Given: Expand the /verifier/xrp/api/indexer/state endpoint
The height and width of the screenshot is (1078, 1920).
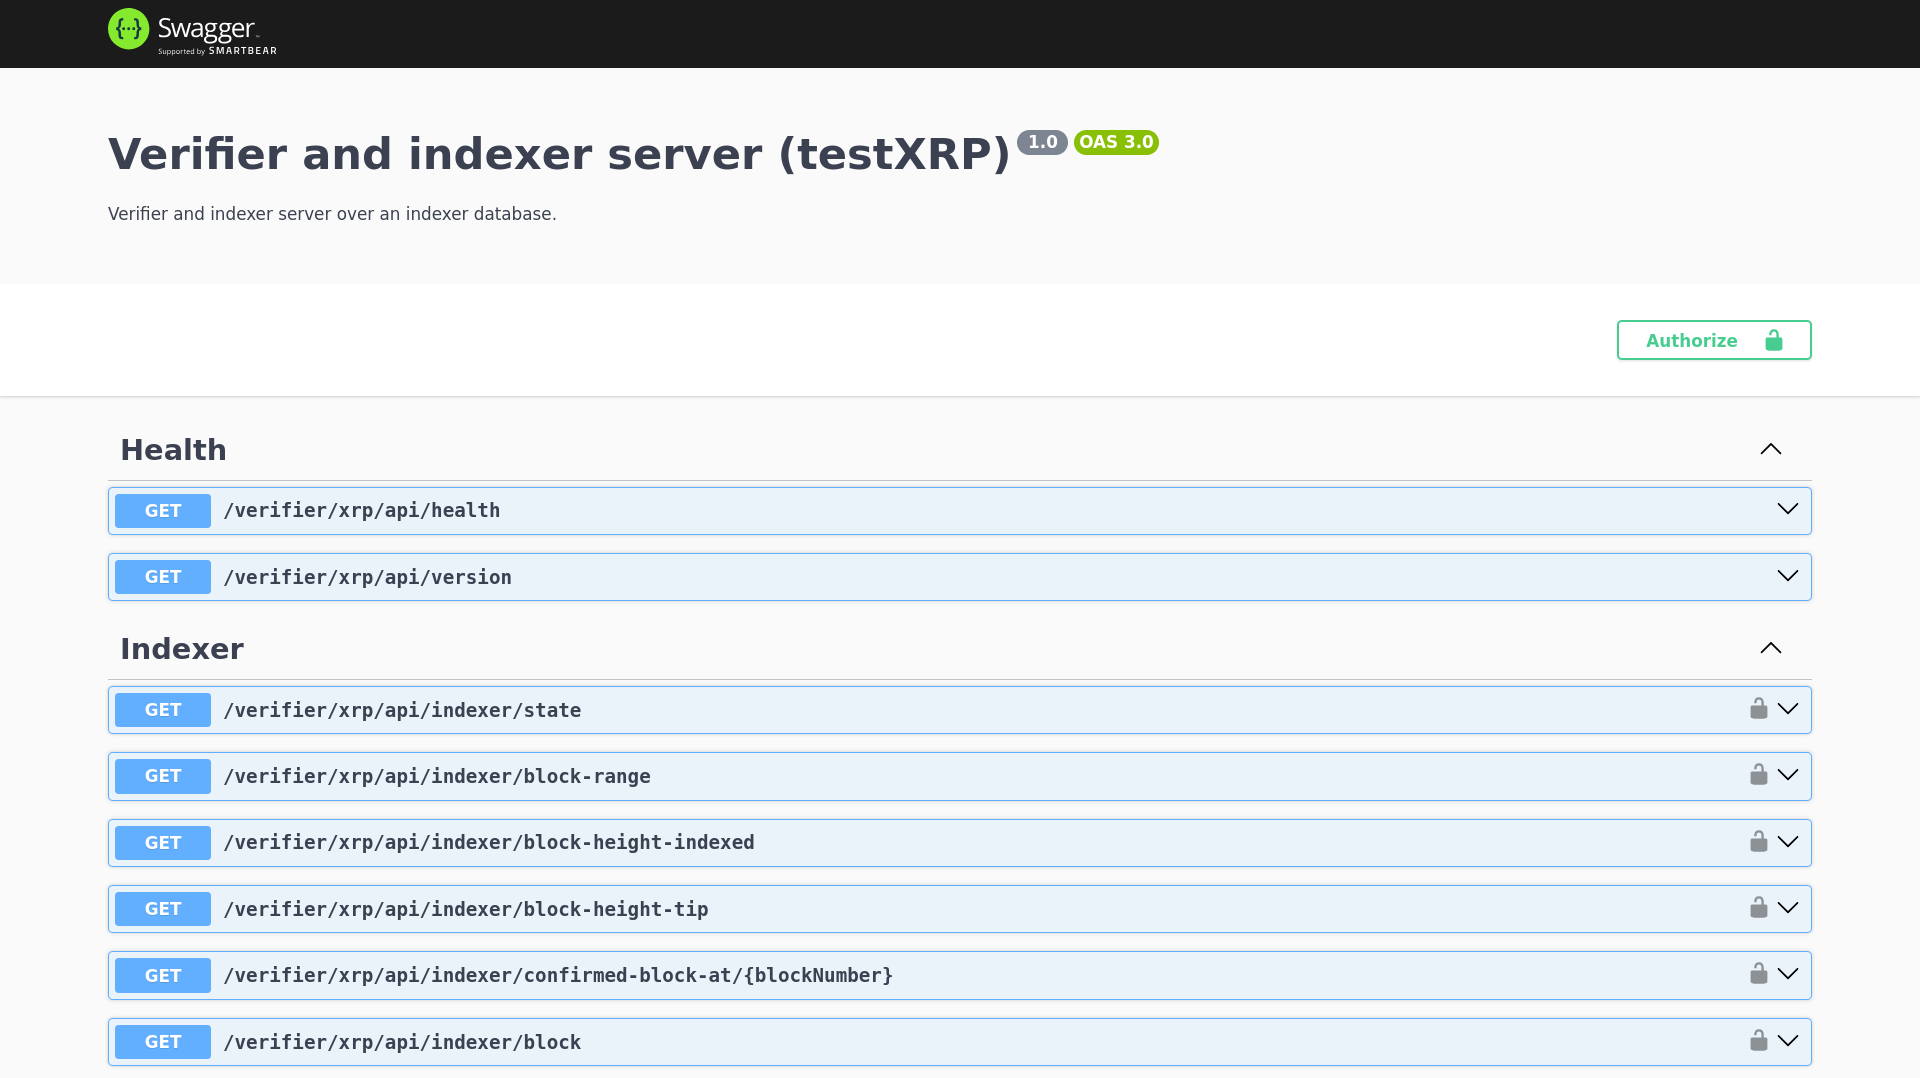Looking at the screenshot, I should (x=1790, y=709).
